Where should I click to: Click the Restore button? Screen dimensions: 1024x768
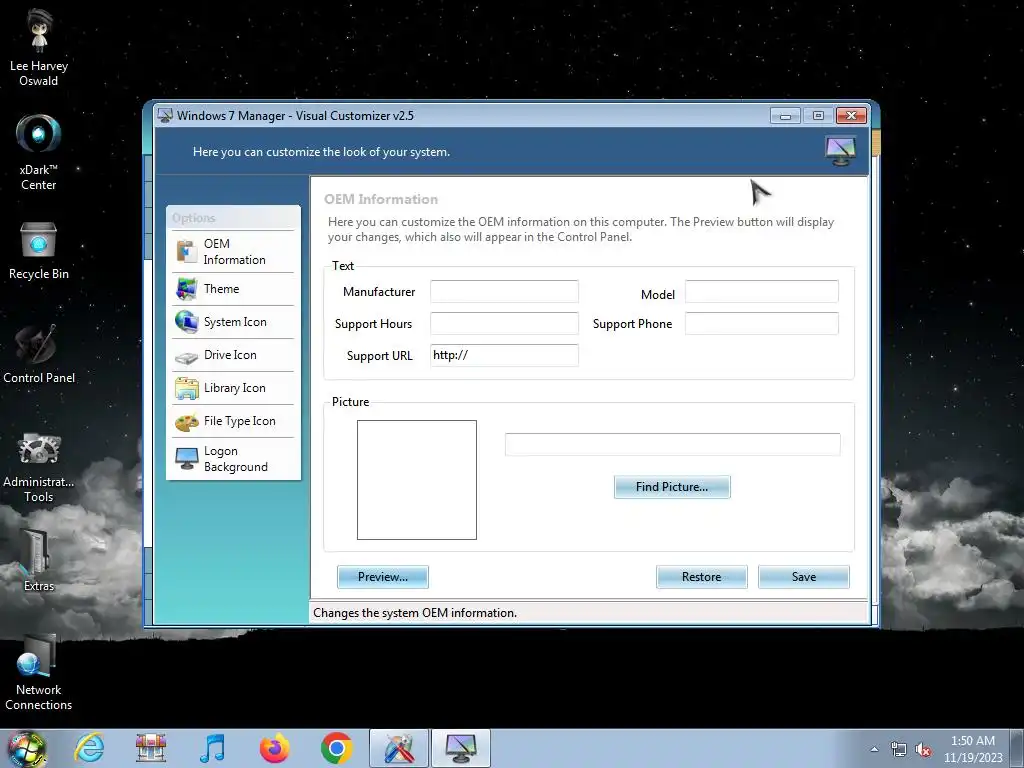pyautogui.click(x=701, y=577)
